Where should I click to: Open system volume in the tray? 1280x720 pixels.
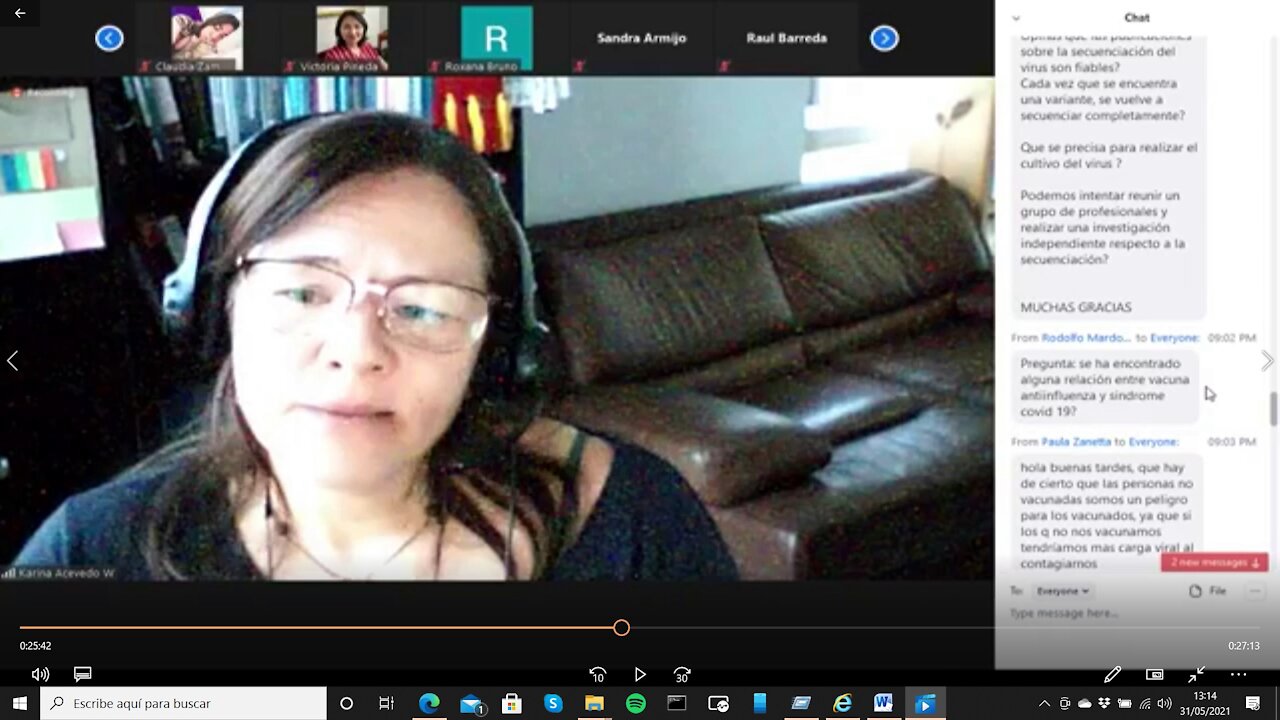pos(1165,703)
